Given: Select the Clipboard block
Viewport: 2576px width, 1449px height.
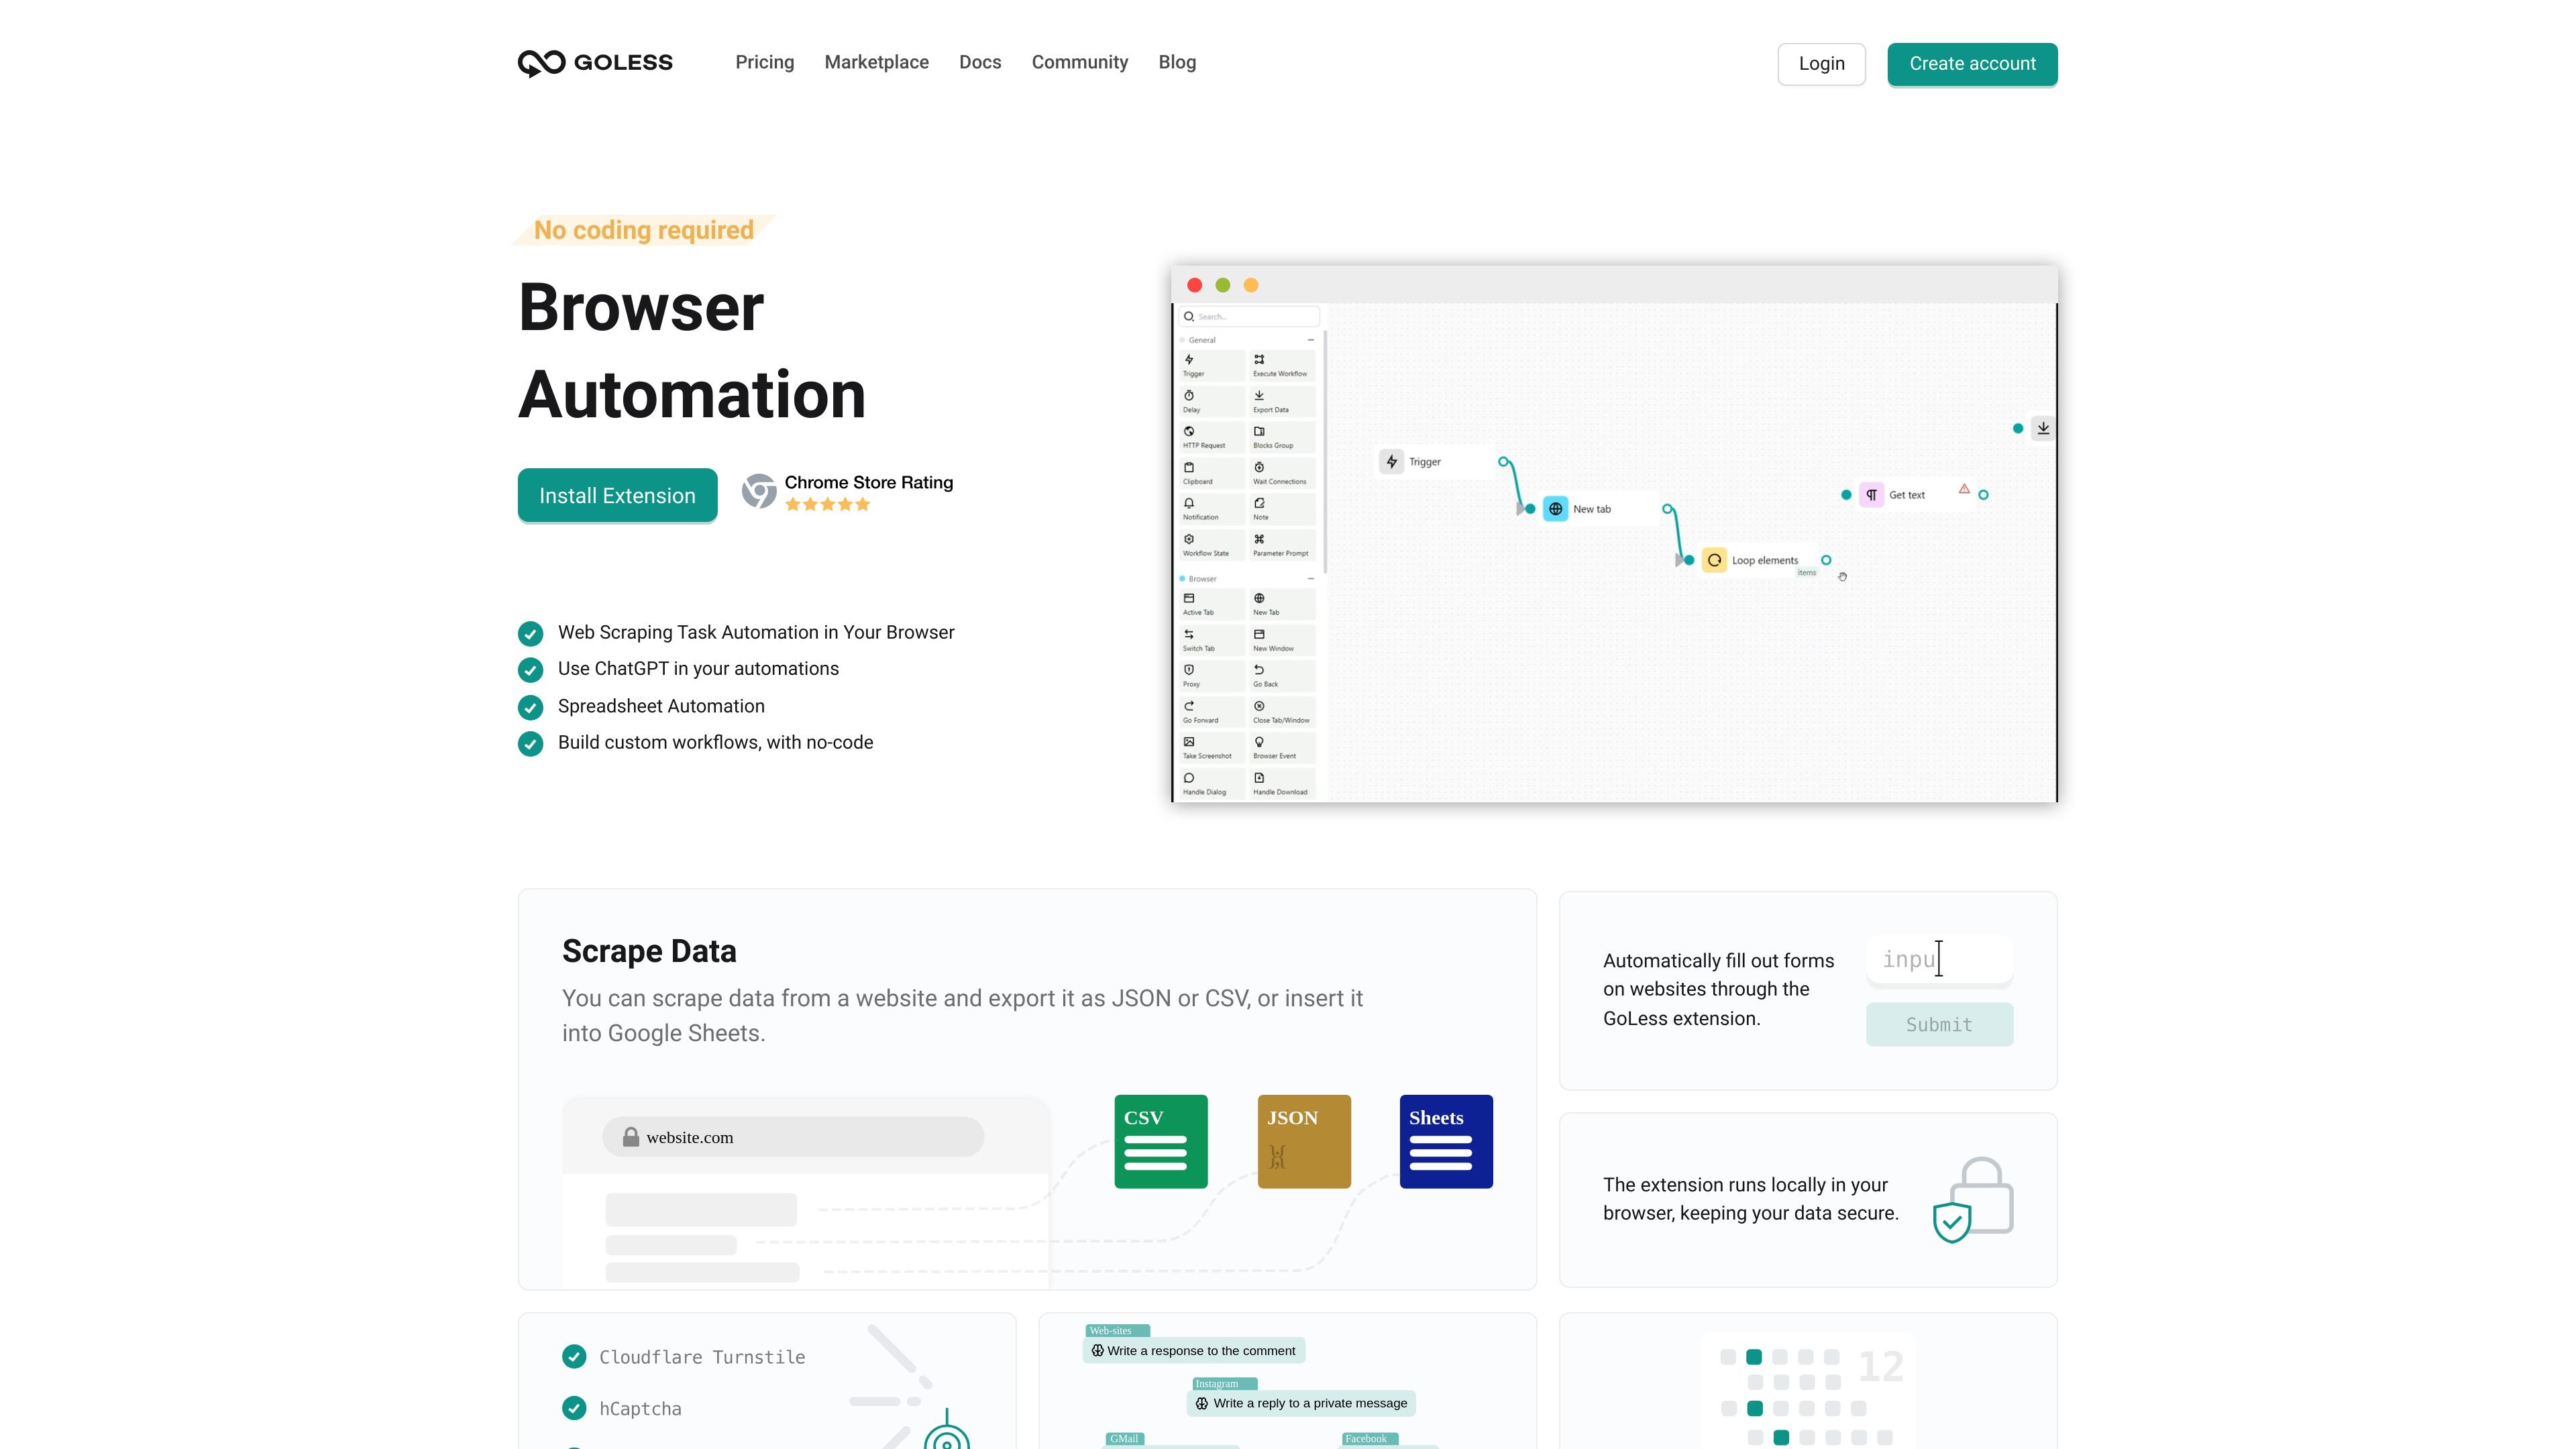Looking at the screenshot, I should tap(1212, 473).
